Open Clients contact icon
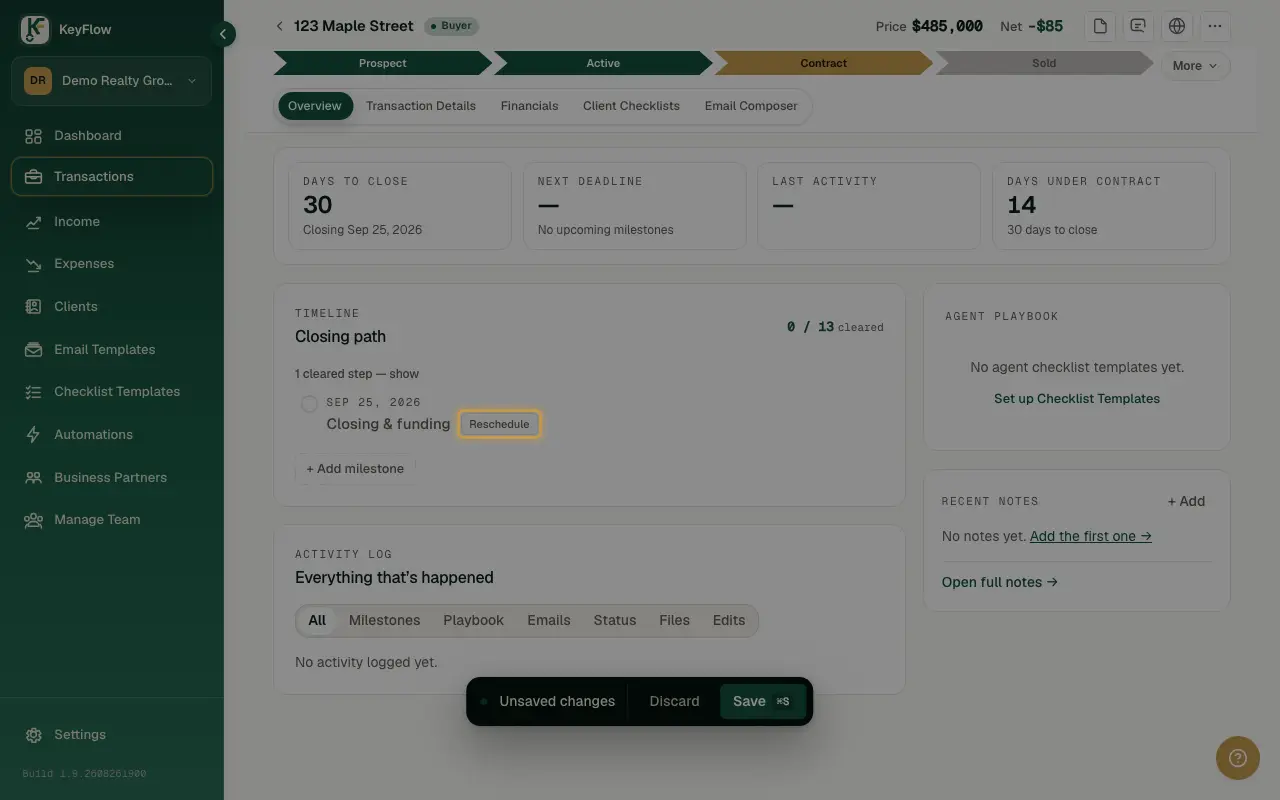This screenshot has height=800, width=1280. tap(33, 307)
